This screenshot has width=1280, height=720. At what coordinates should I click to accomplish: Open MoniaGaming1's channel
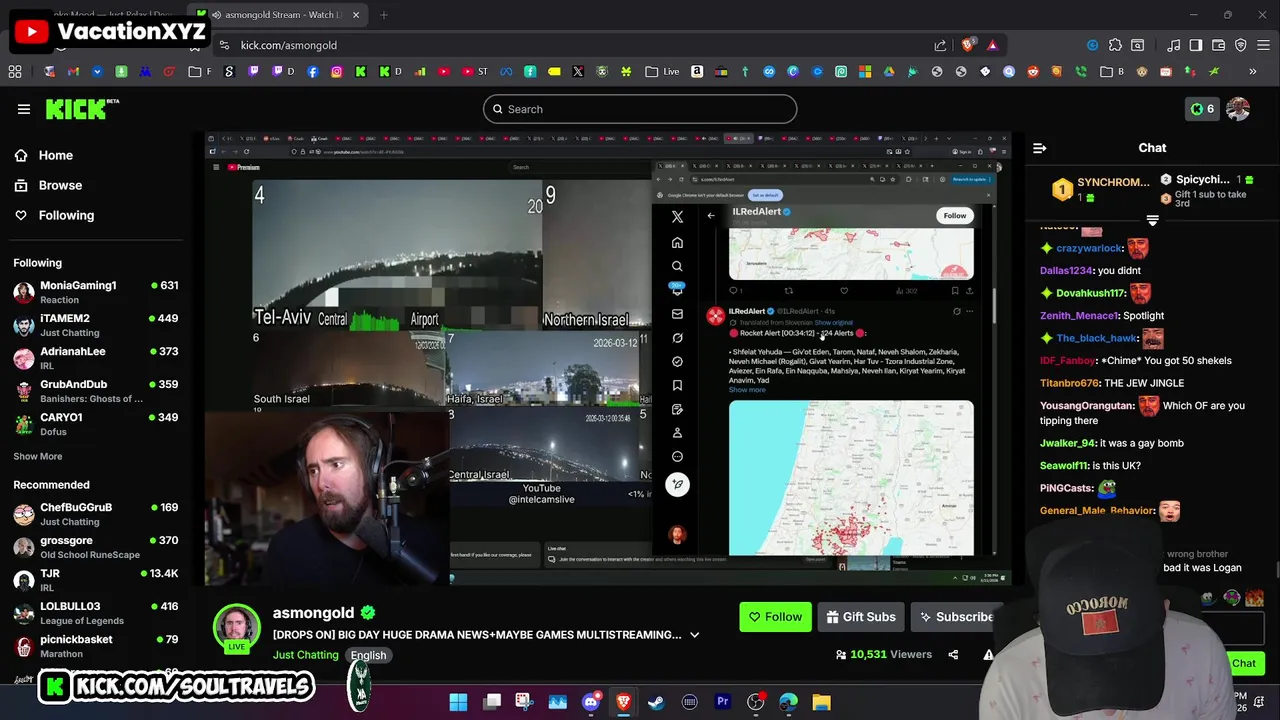[x=96, y=292]
